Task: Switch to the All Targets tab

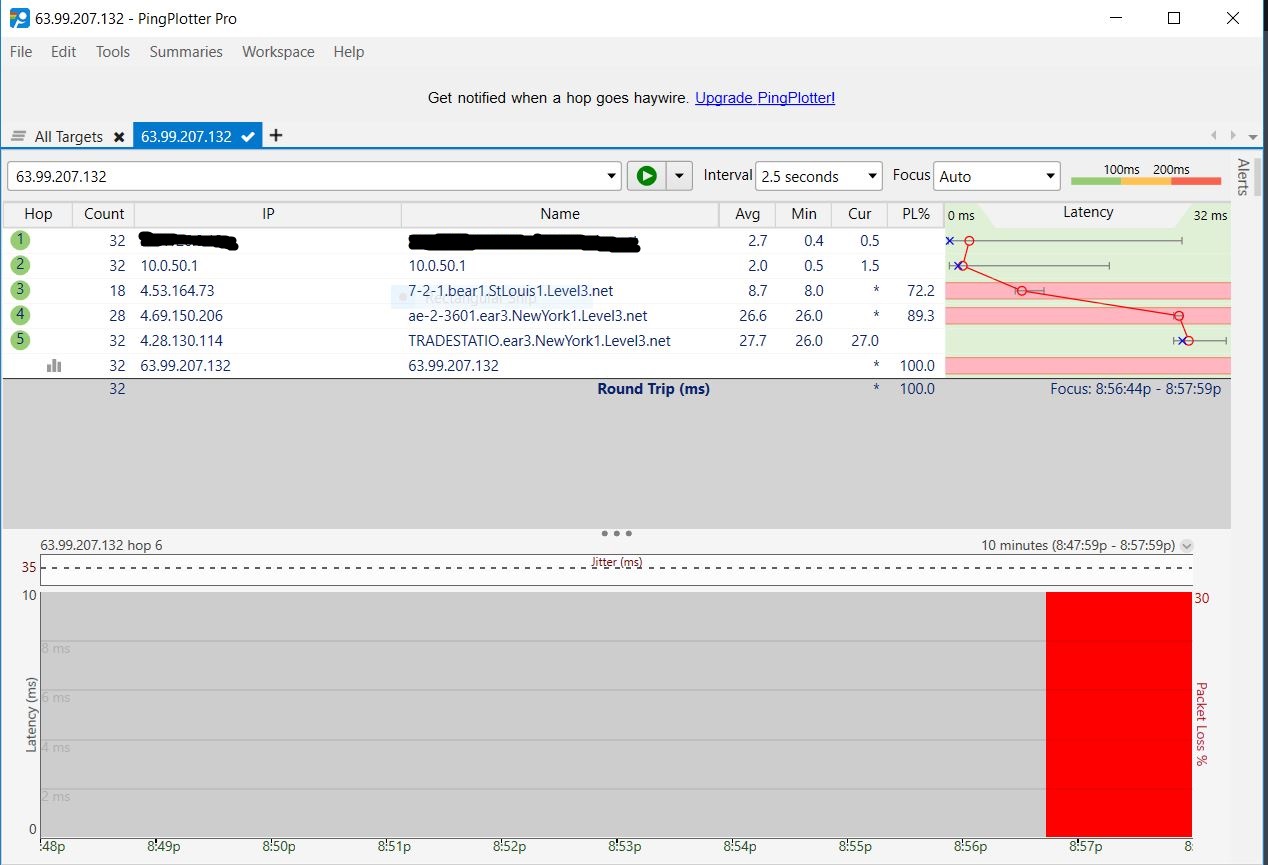Action: 68,137
